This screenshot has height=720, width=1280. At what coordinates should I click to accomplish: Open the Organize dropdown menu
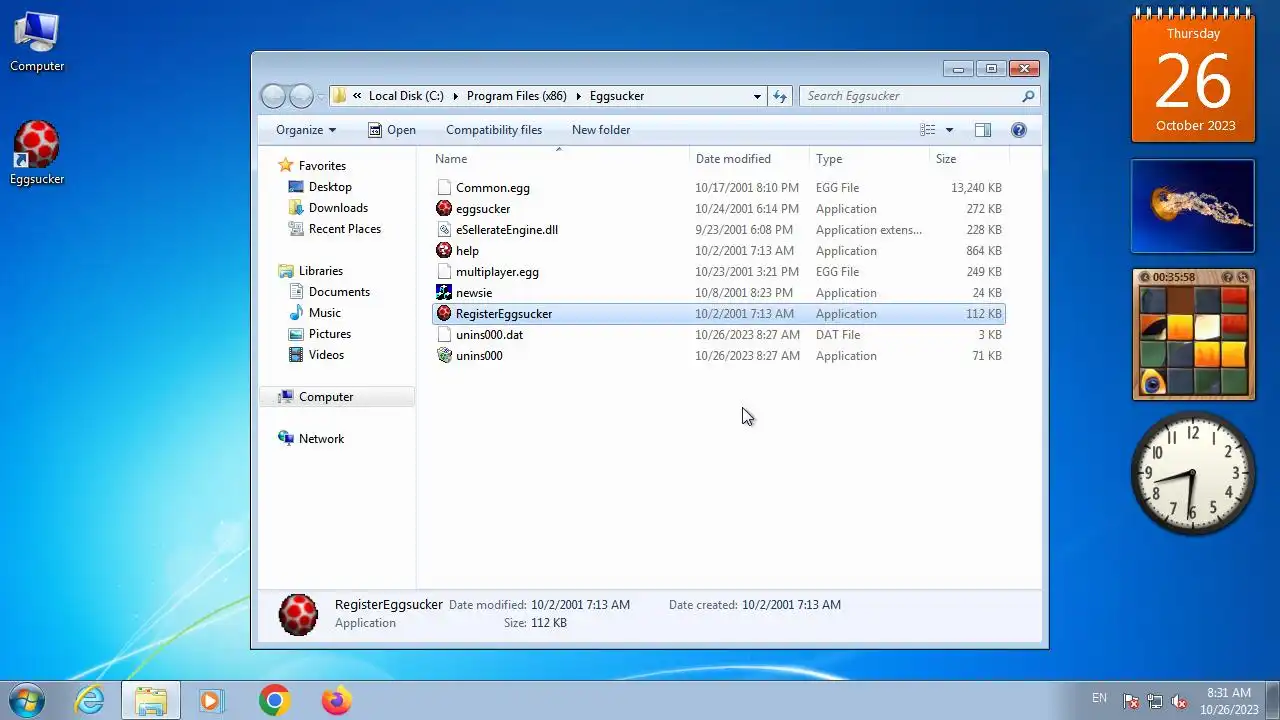[x=306, y=130]
